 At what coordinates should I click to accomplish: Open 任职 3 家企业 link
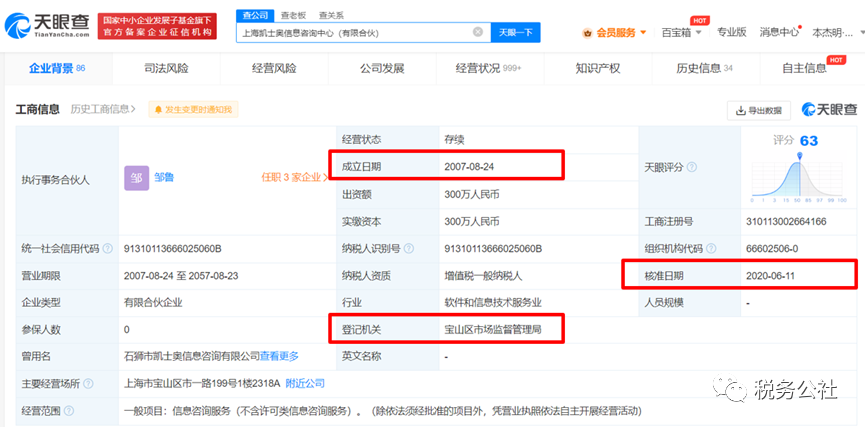click(293, 178)
